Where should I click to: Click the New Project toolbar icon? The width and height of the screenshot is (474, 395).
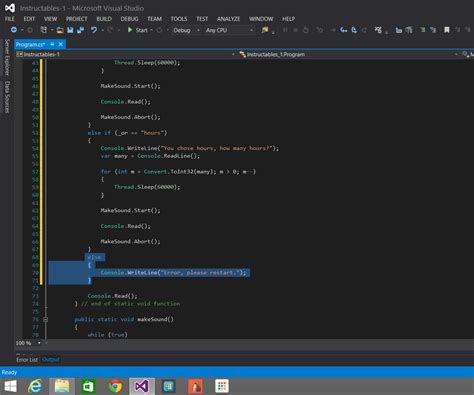pyautogui.click(x=43, y=30)
